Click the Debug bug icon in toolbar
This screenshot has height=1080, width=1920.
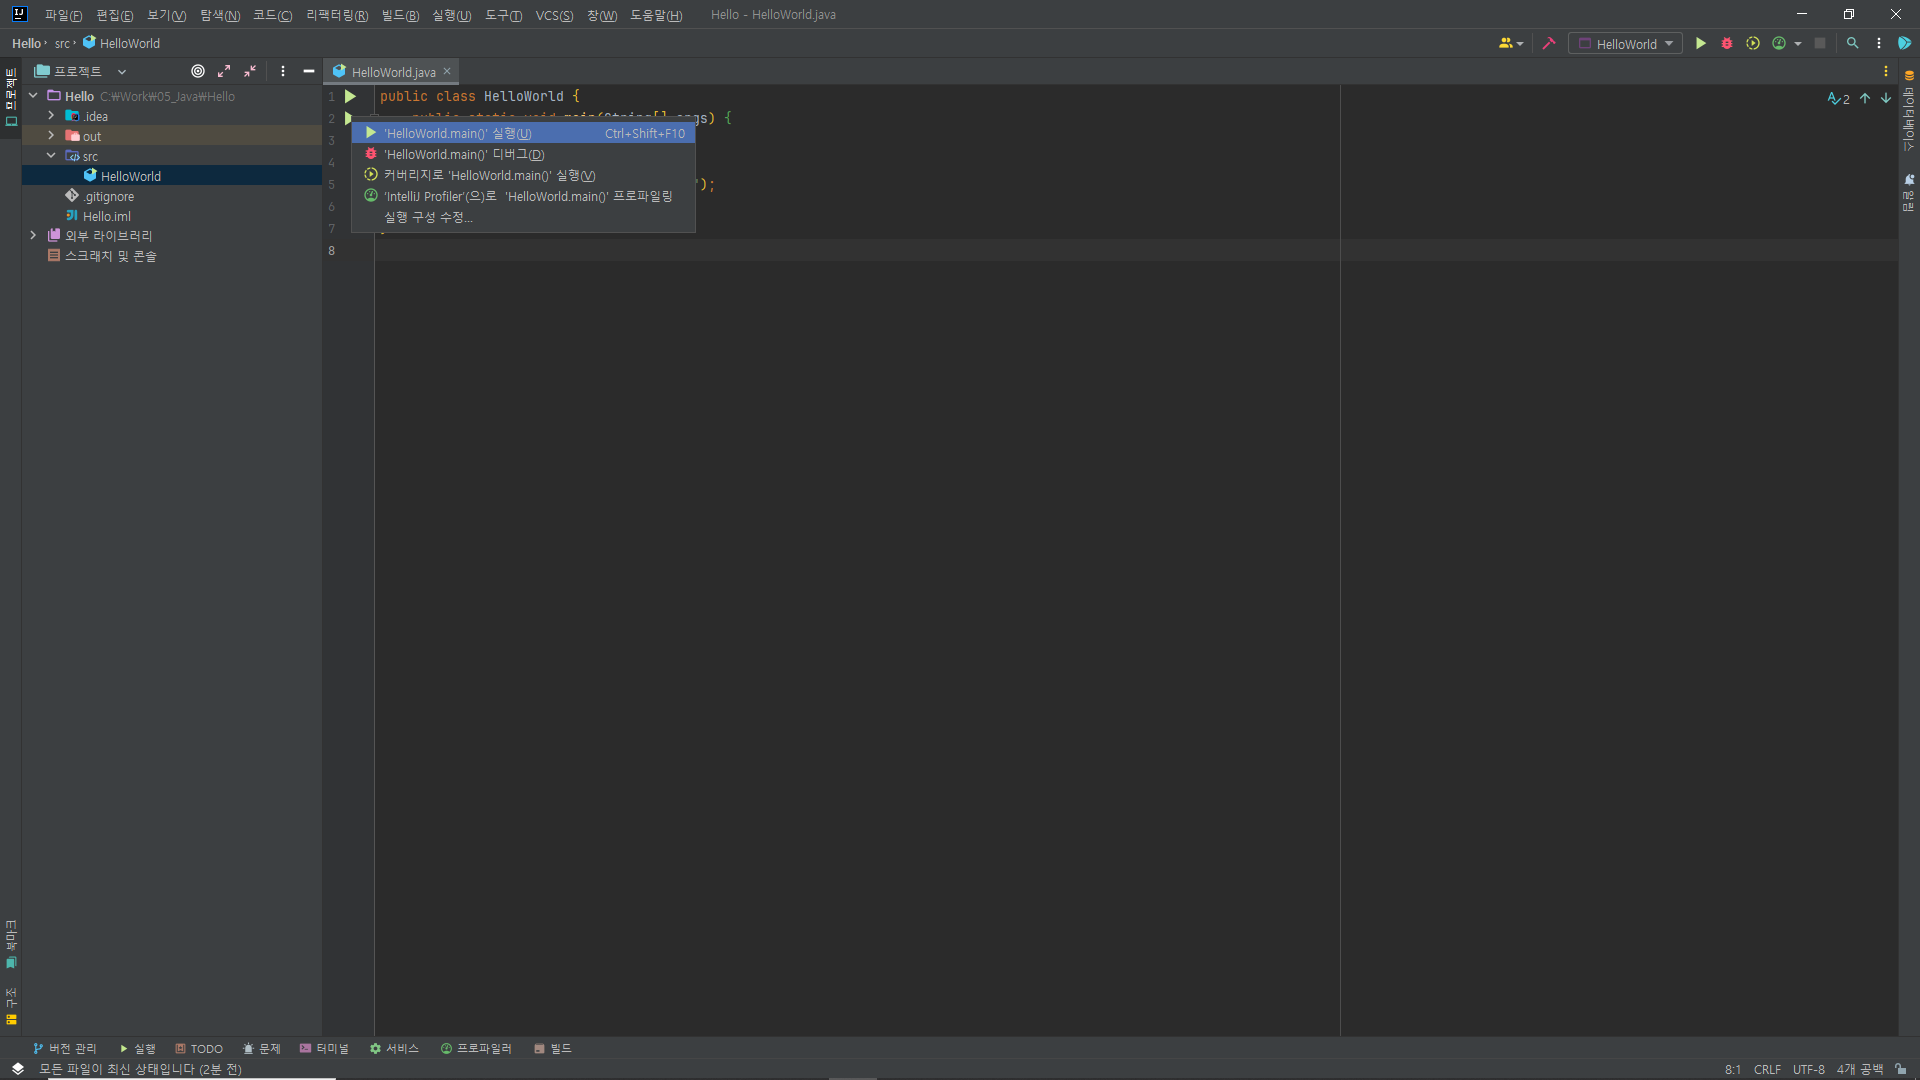click(1727, 44)
